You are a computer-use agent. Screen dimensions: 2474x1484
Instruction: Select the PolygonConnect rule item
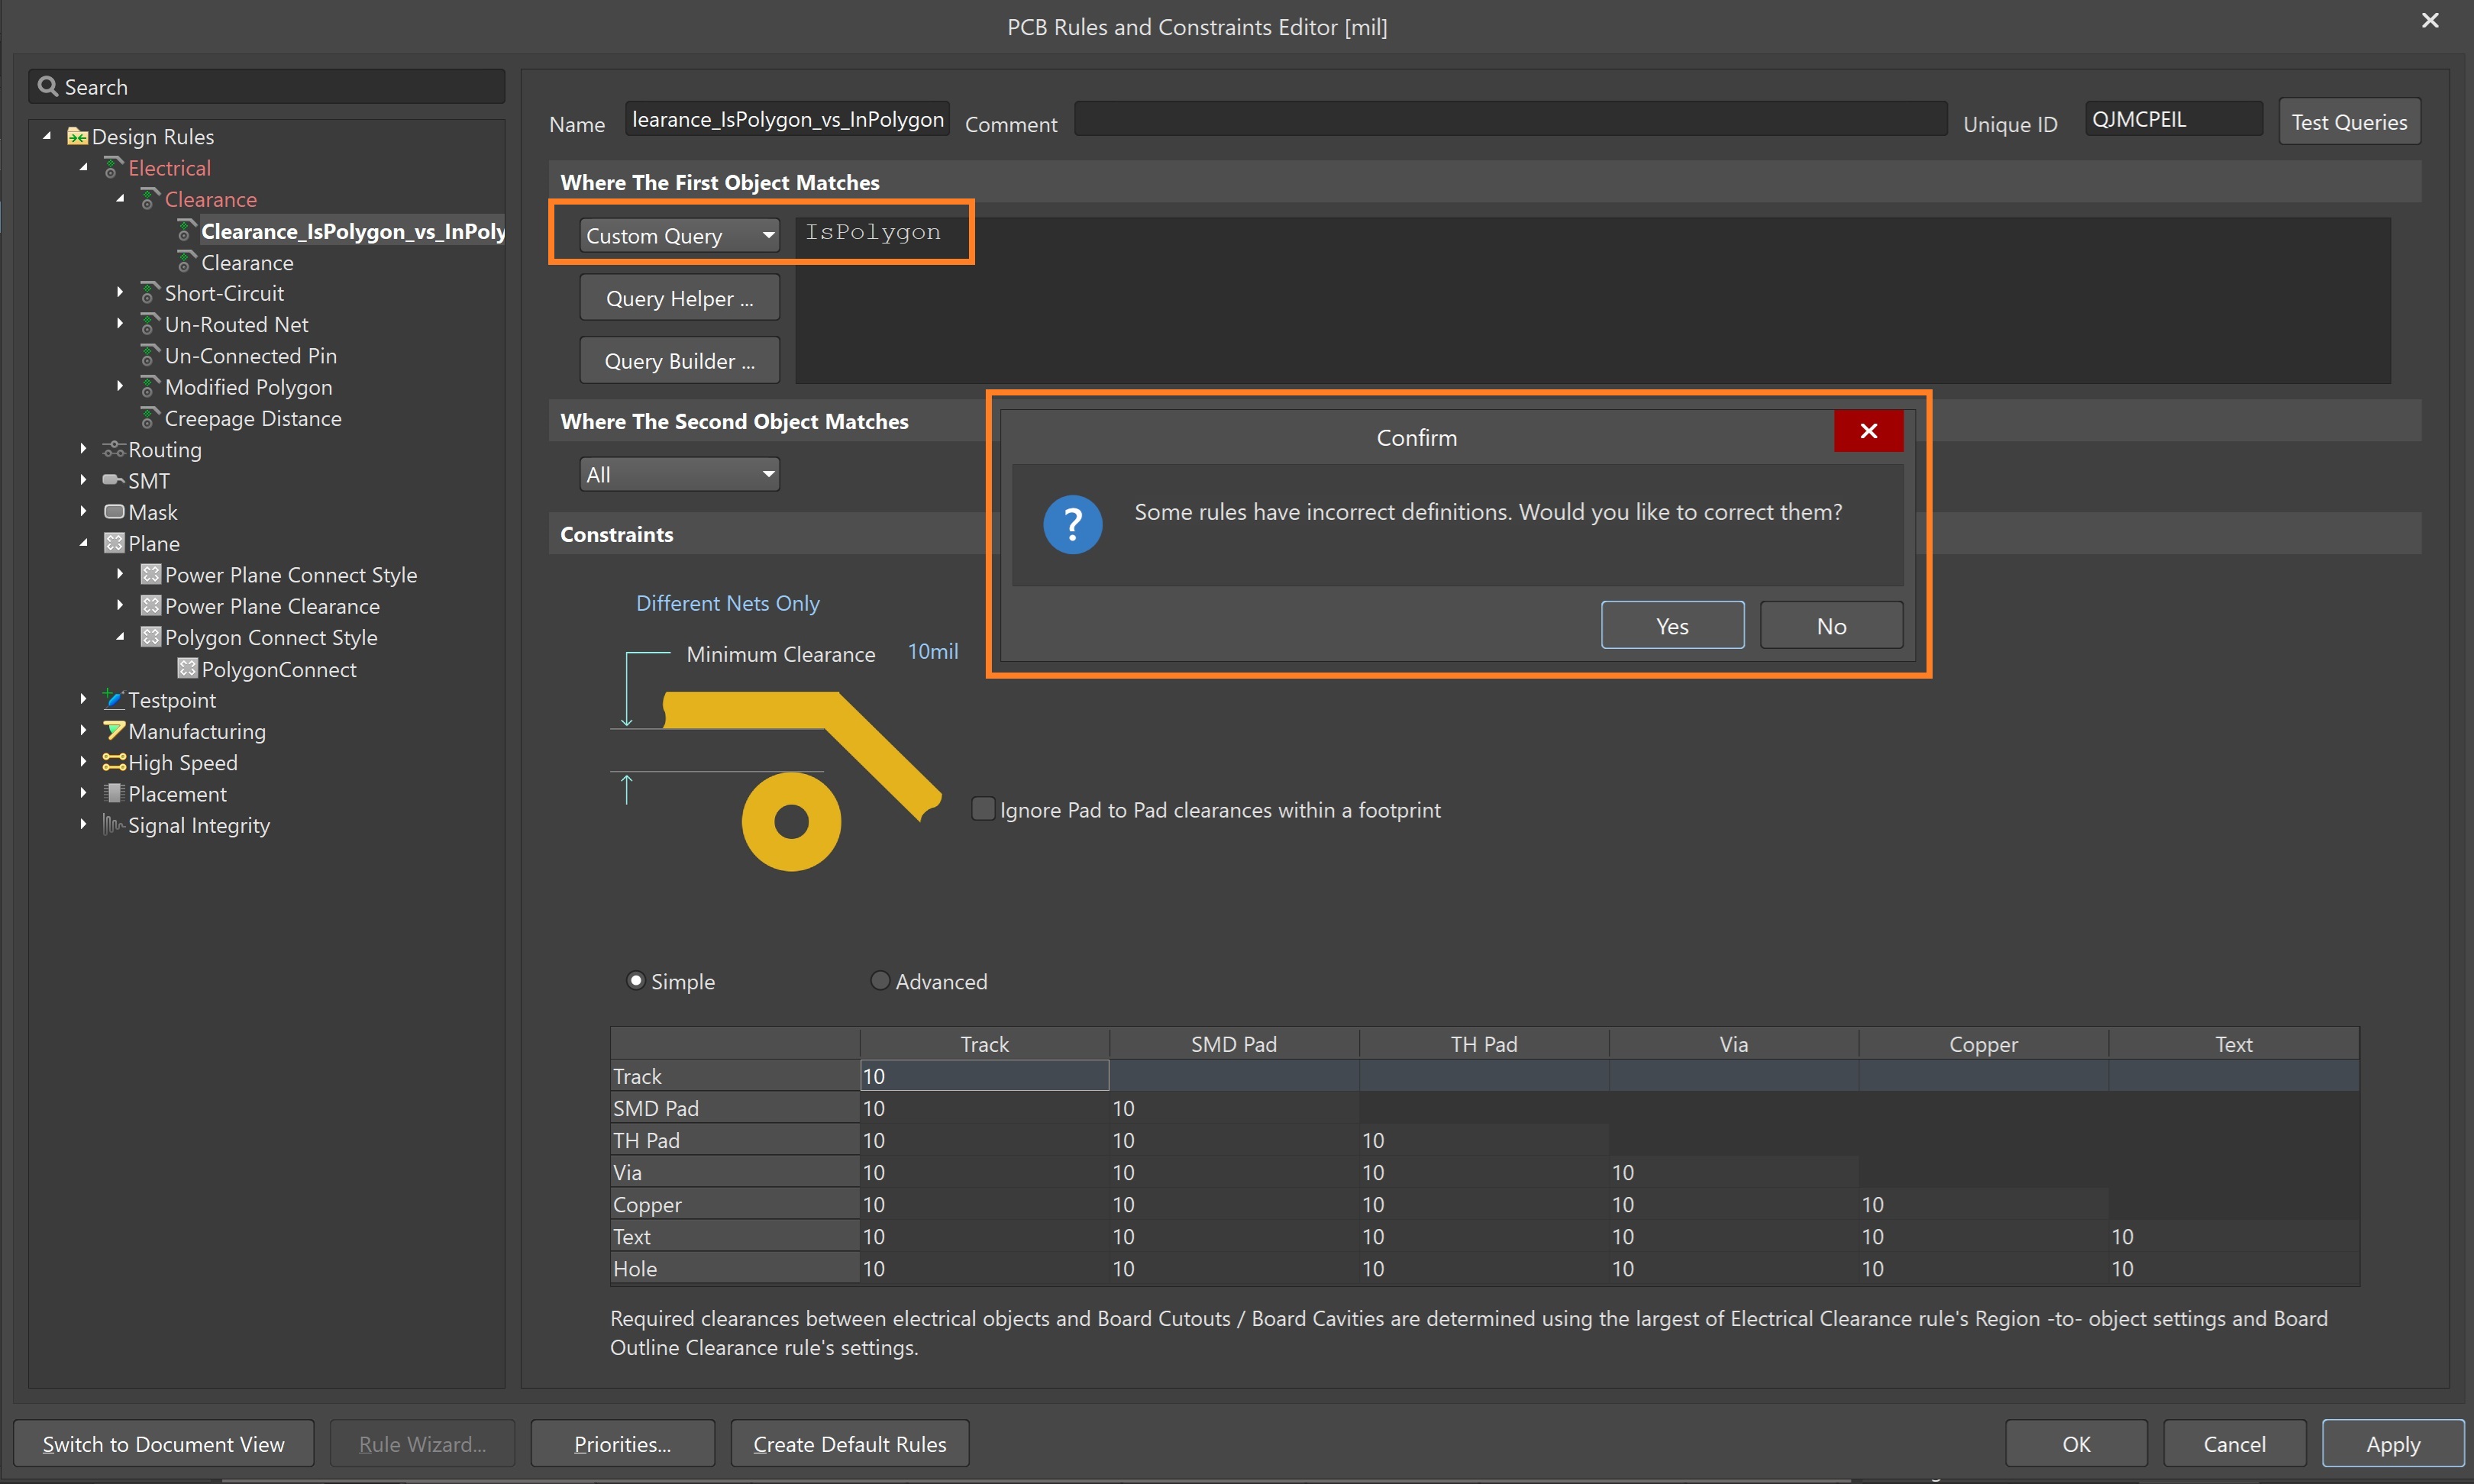(278, 669)
